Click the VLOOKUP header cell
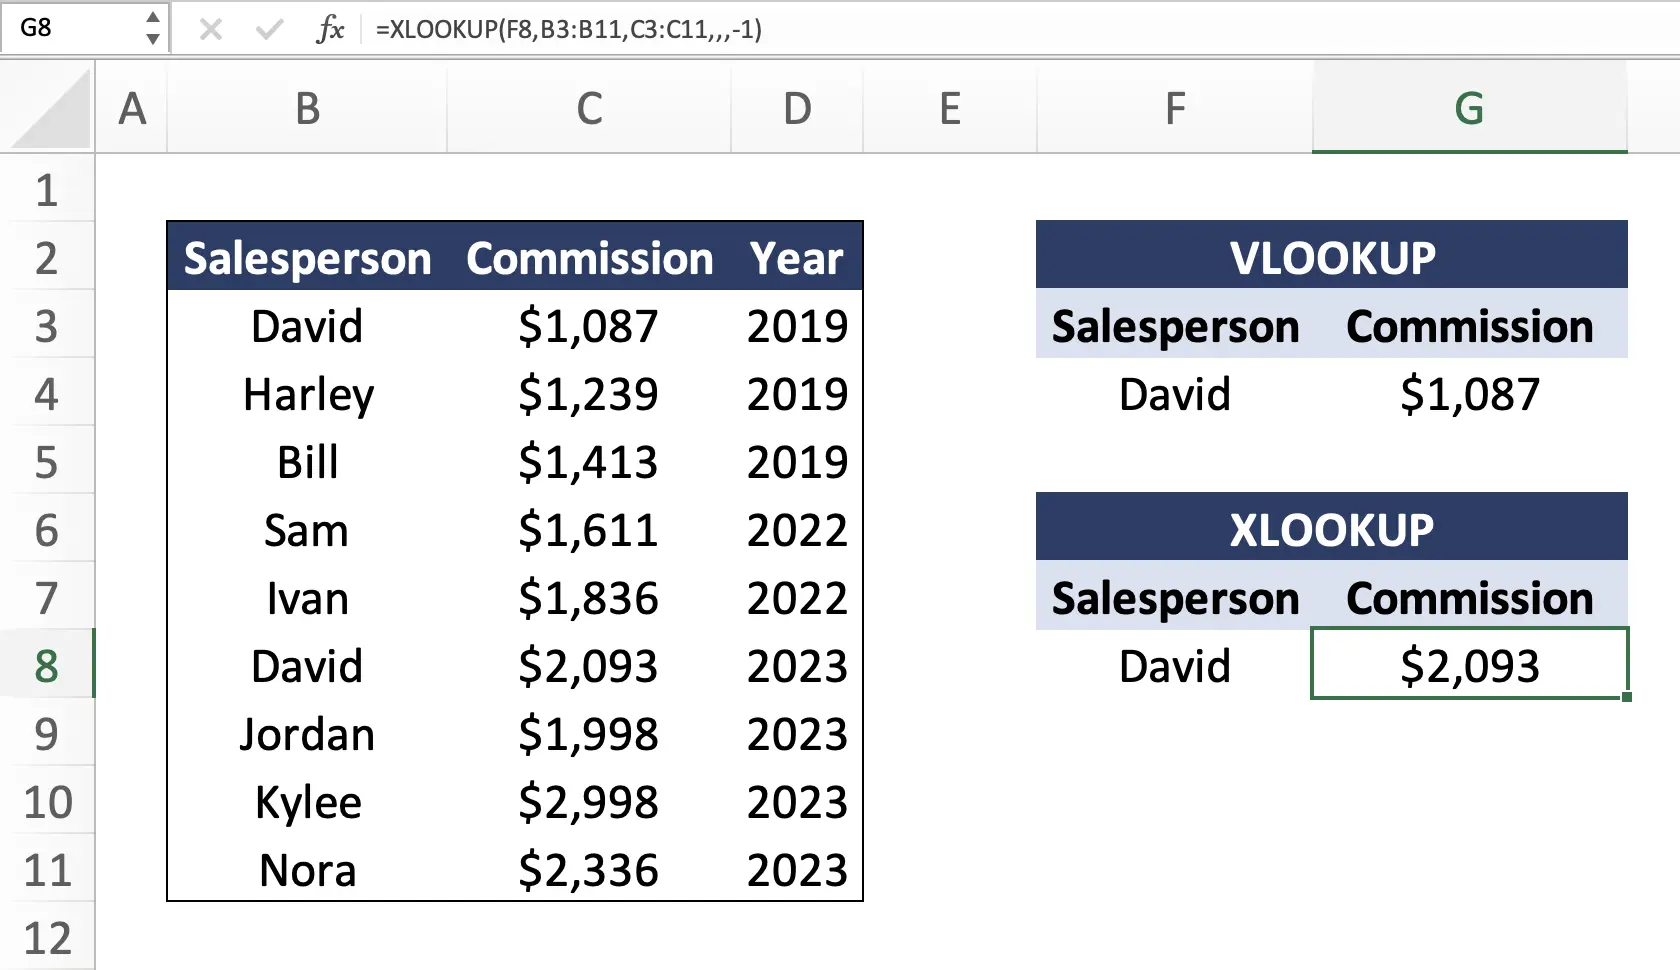This screenshot has width=1680, height=970. (1331, 256)
